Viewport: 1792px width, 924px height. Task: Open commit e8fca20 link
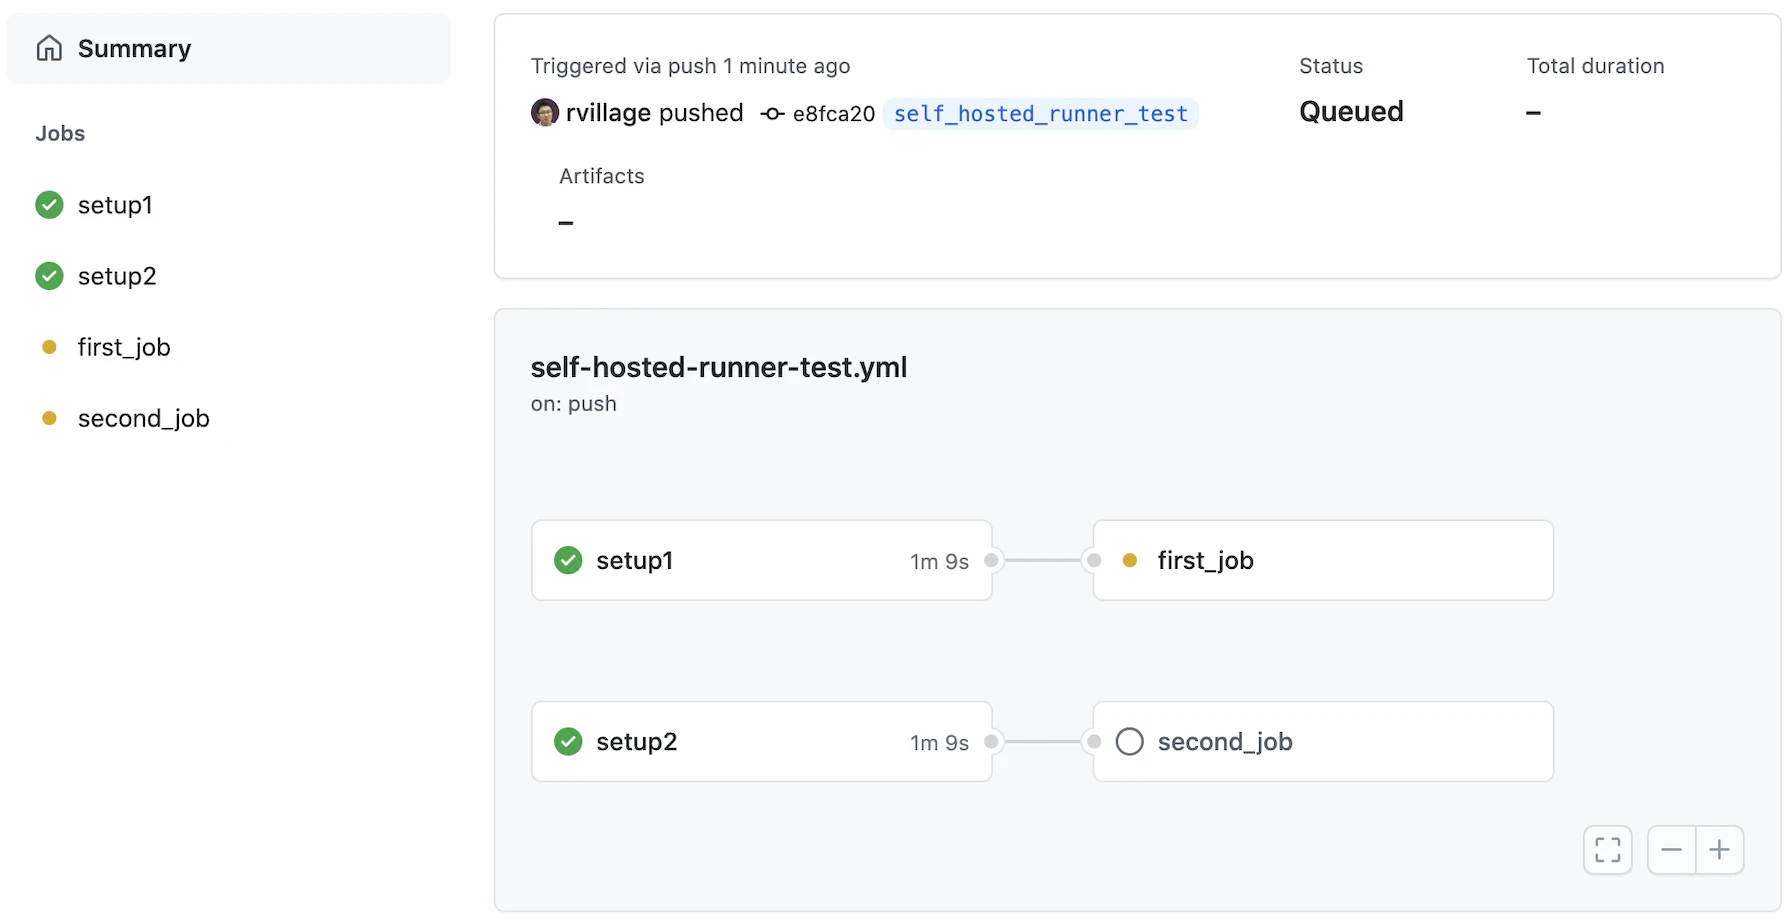(834, 114)
